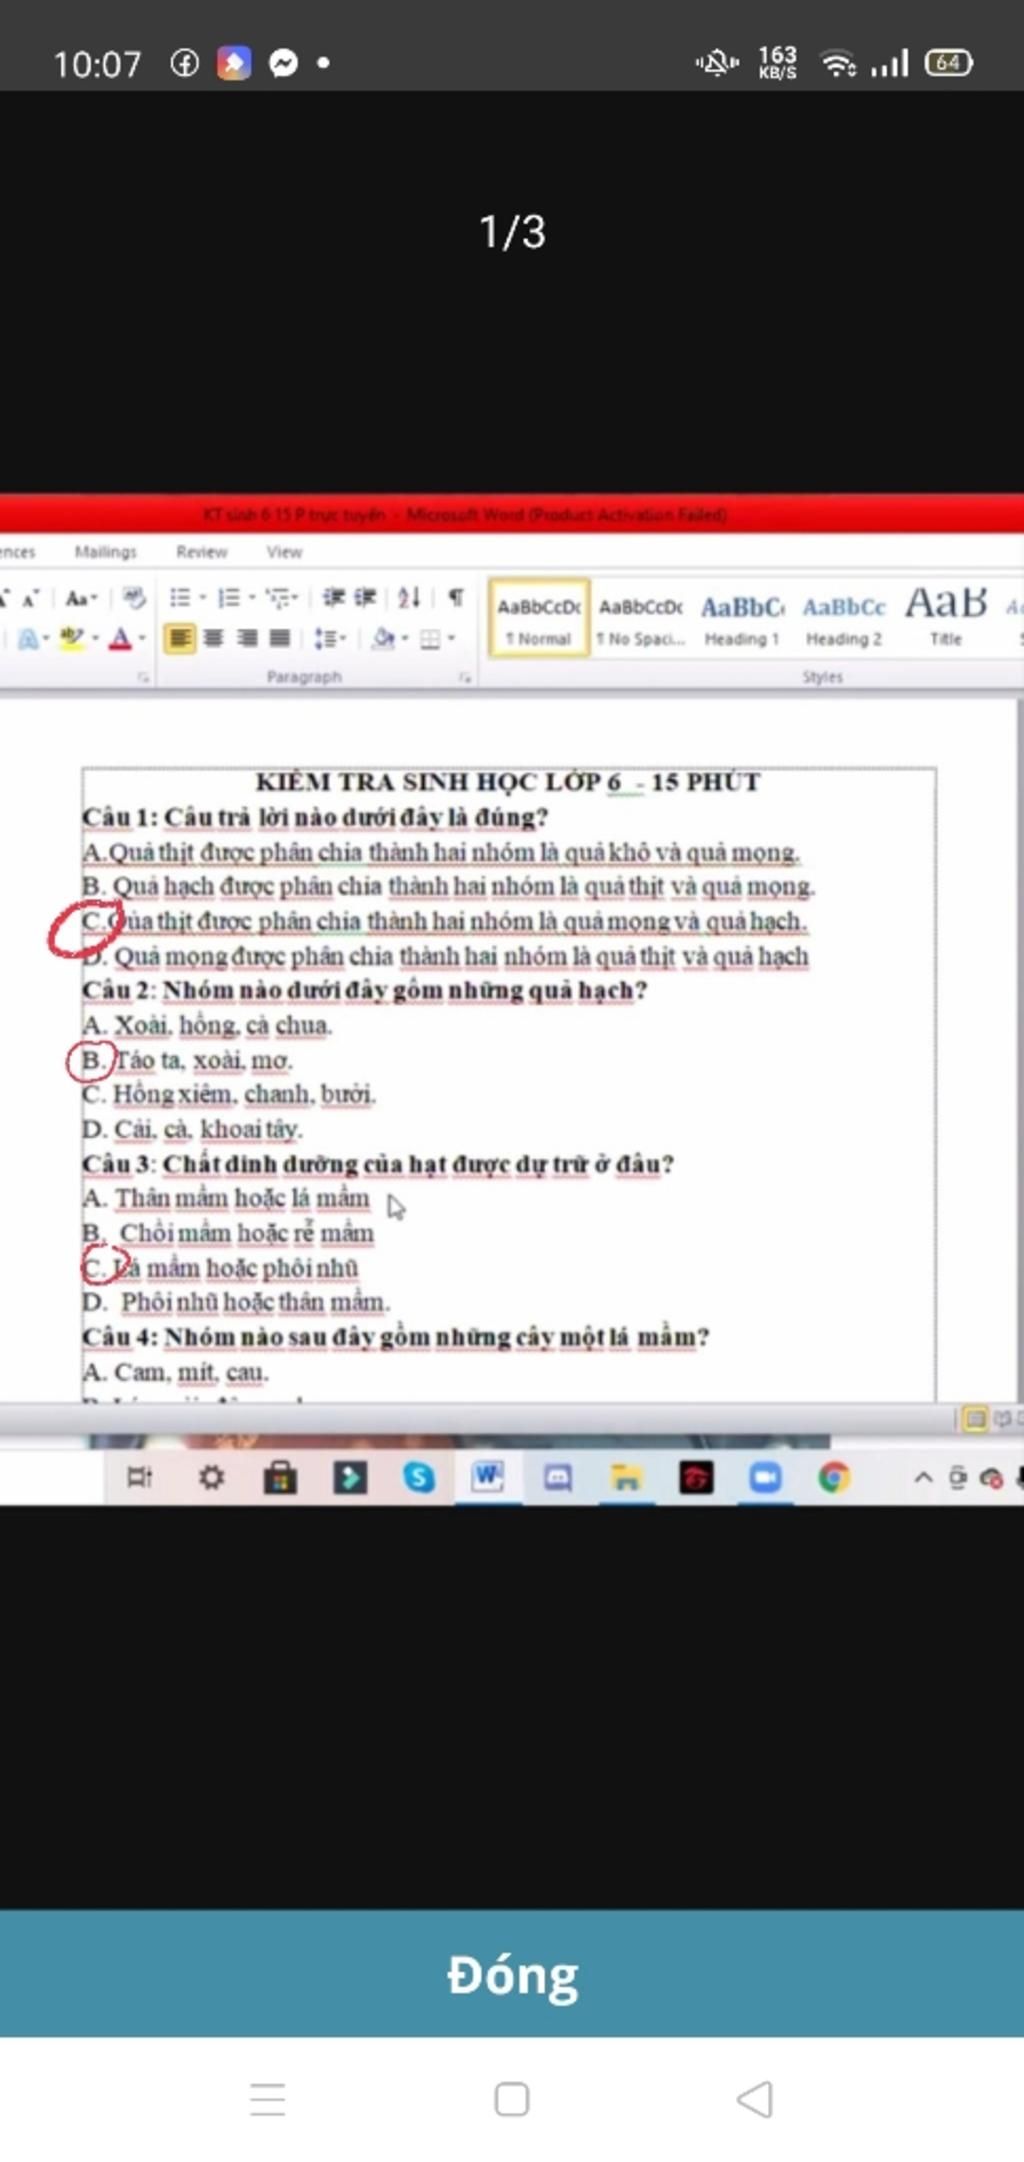The width and height of the screenshot is (1024, 2162).
Task: Click the text 'KIỂM TRA SINH HỌC LỚP 6 - 15 PHÚT'
Action: pos(508,782)
